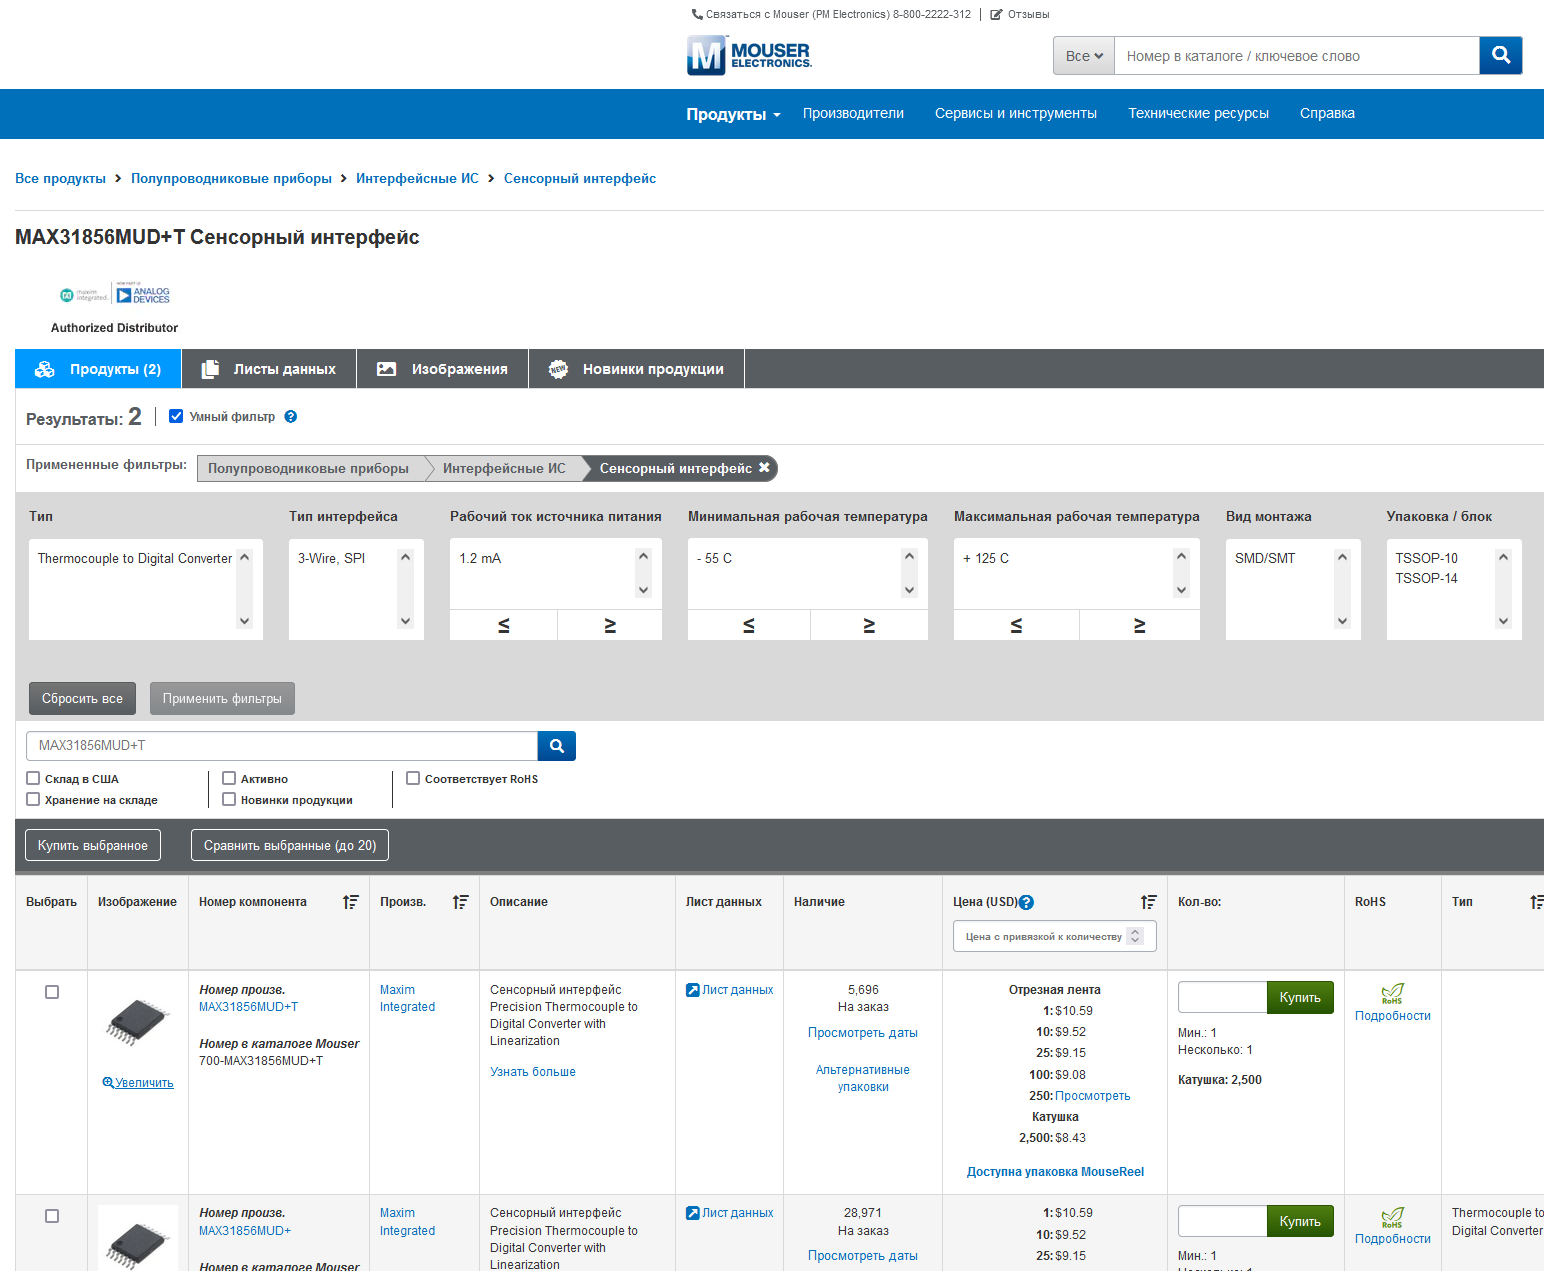The height and width of the screenshot is (1271, 1544).
Task: Click the RoHS icon for MAX31856MUD+T
Action: point(1393,993)
